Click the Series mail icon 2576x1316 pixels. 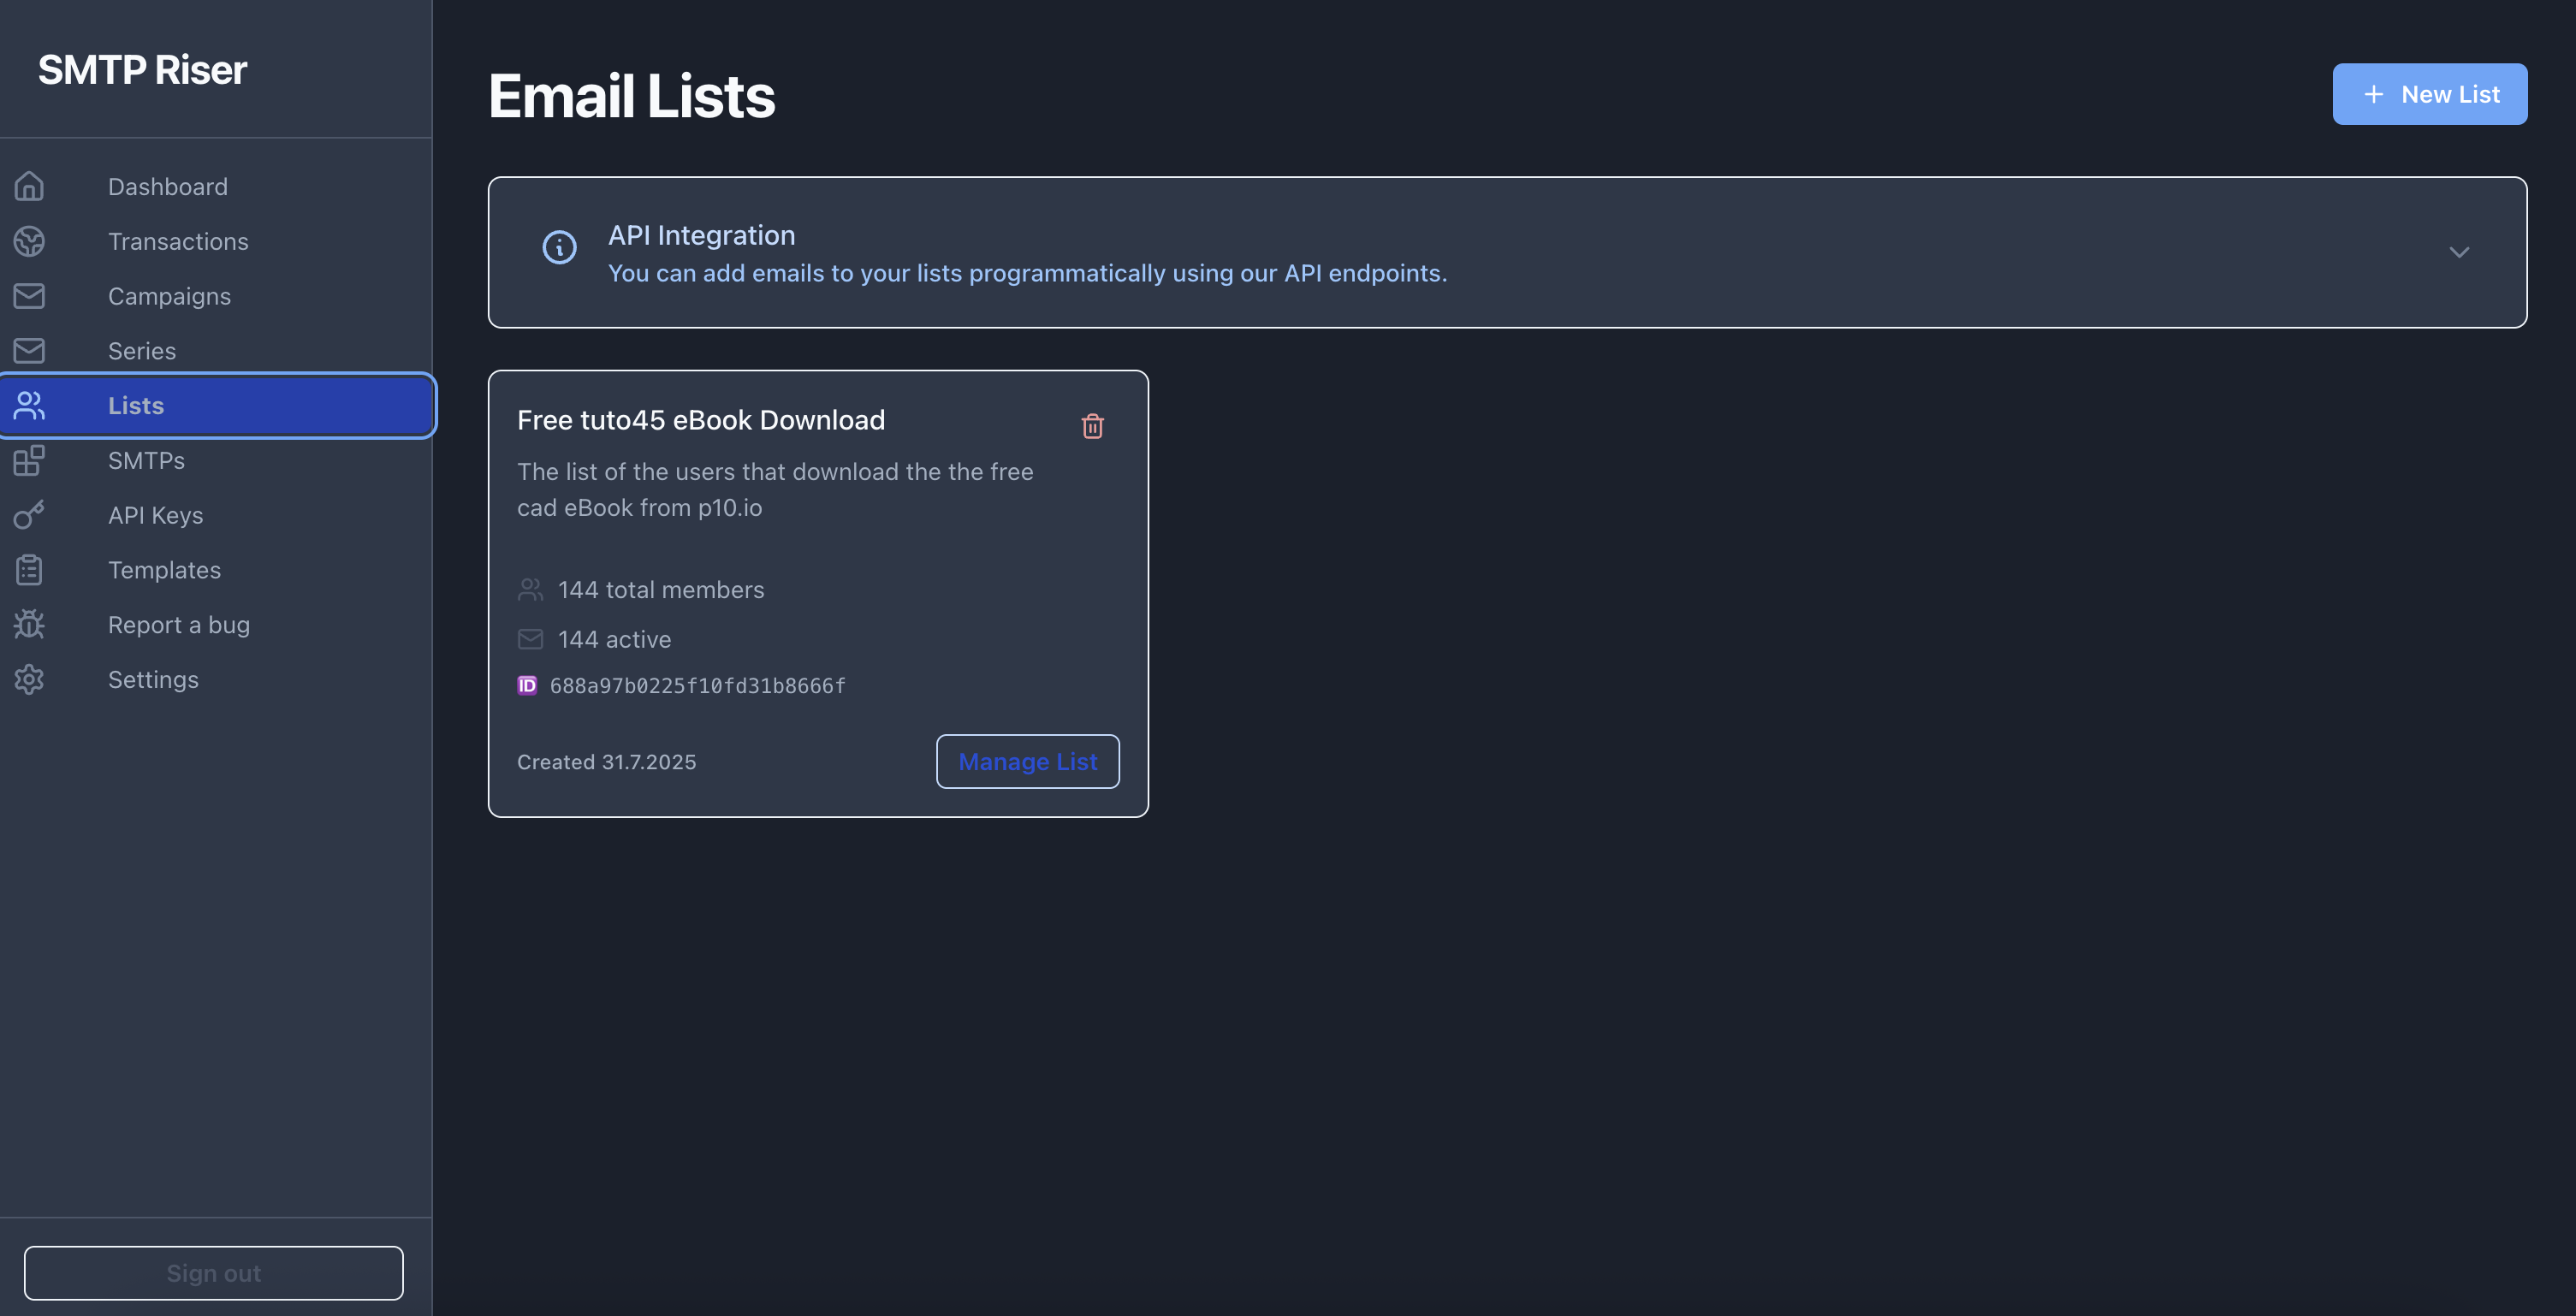29,351
